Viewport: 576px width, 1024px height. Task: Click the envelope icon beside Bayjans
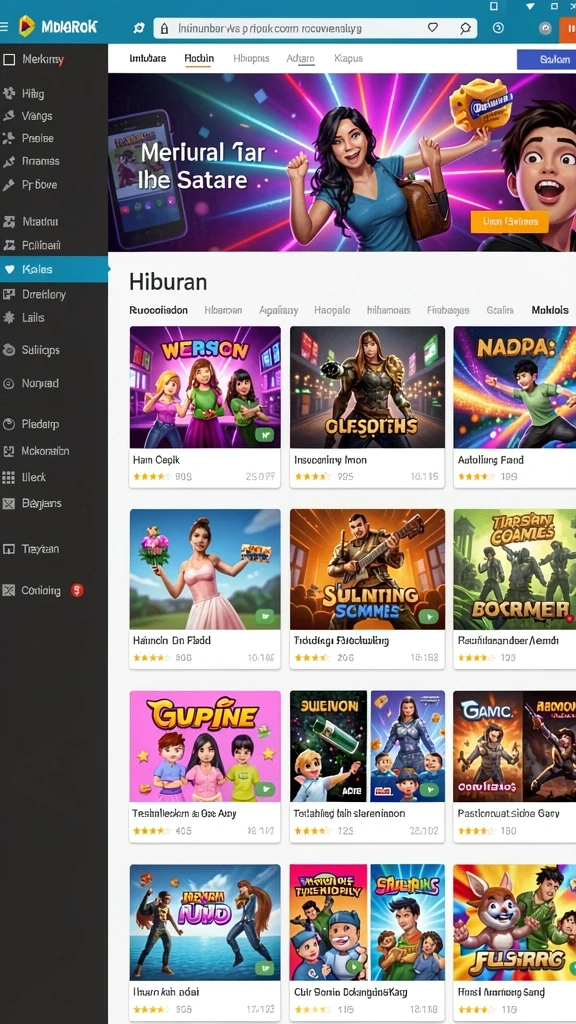pyautogui.click(x=8, y=504)
